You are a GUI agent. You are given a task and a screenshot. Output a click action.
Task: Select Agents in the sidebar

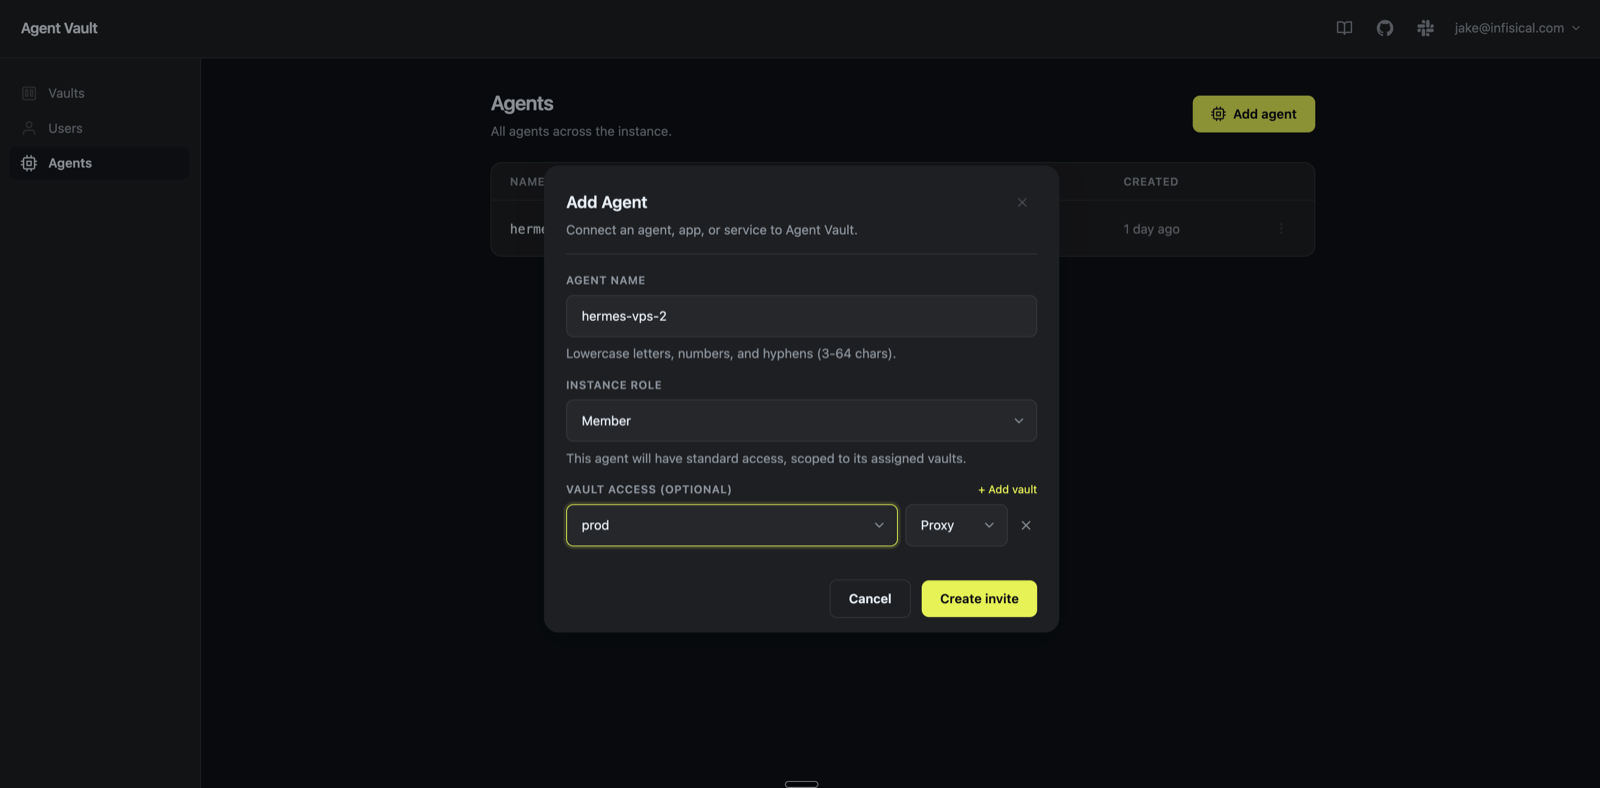(x=99, y=163)
